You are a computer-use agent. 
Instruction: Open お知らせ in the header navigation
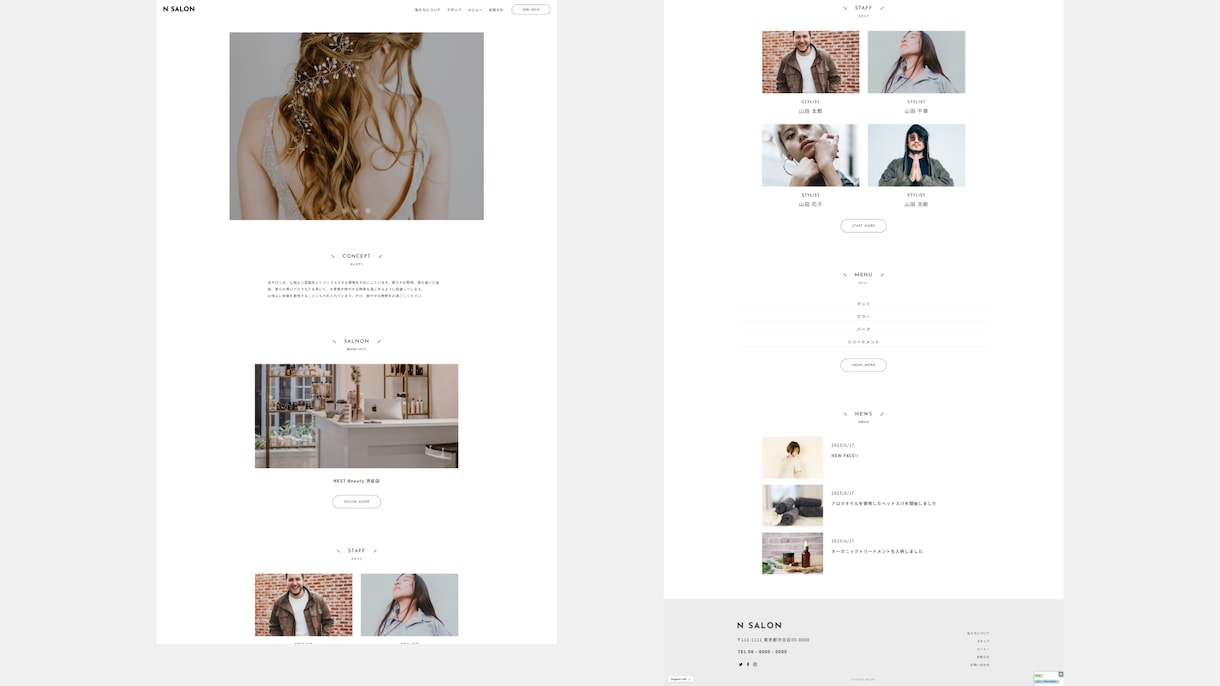pyautogui.click(x=496, y=10)
